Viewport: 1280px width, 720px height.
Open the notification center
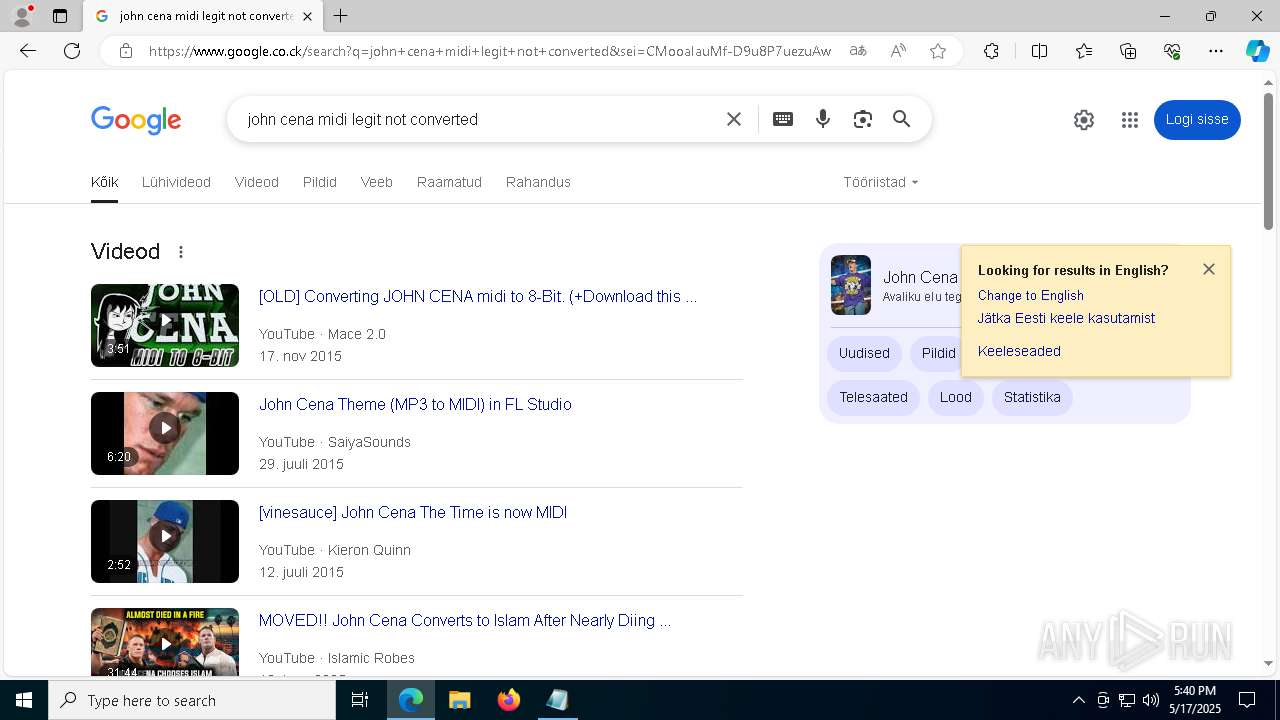click(1247, 700)
